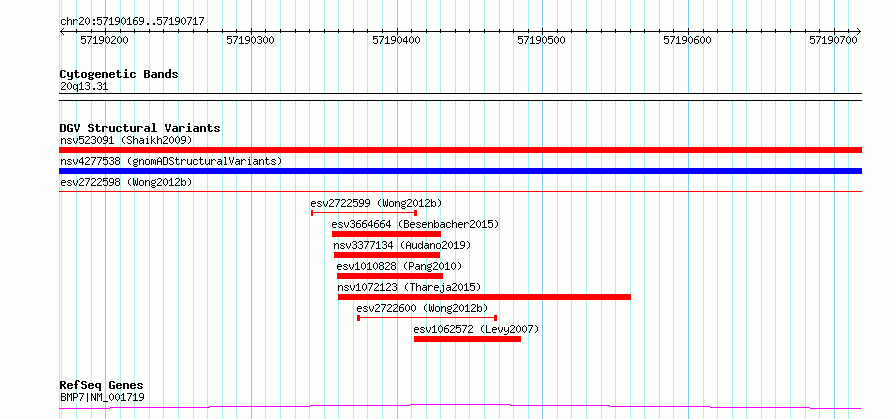The image size is (890, 419).
Task: Click the 57190500 ruler position
Action: coord(542,40)
